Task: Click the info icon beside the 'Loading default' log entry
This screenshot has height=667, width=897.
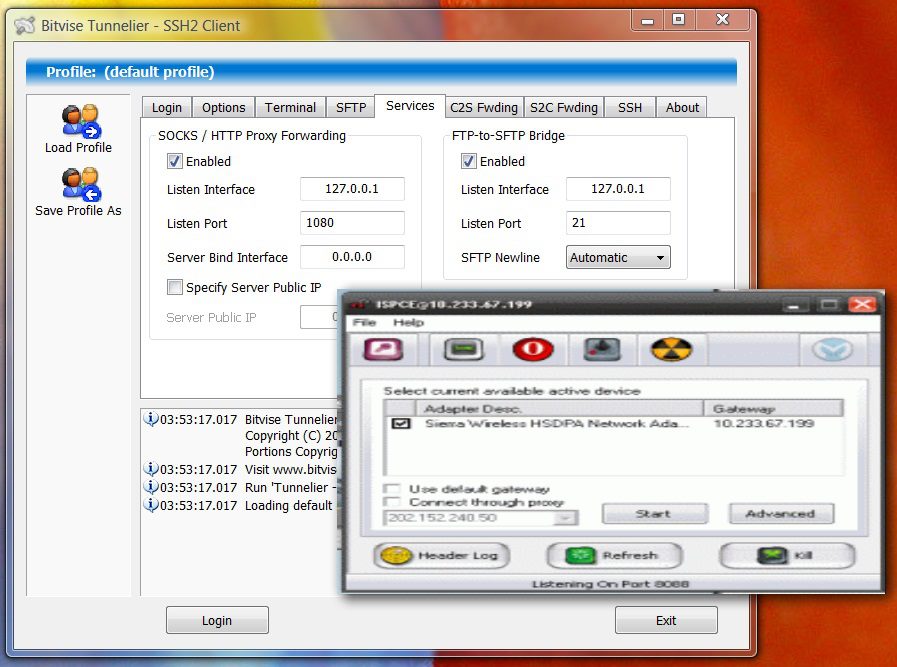Action: coord(150,505)
